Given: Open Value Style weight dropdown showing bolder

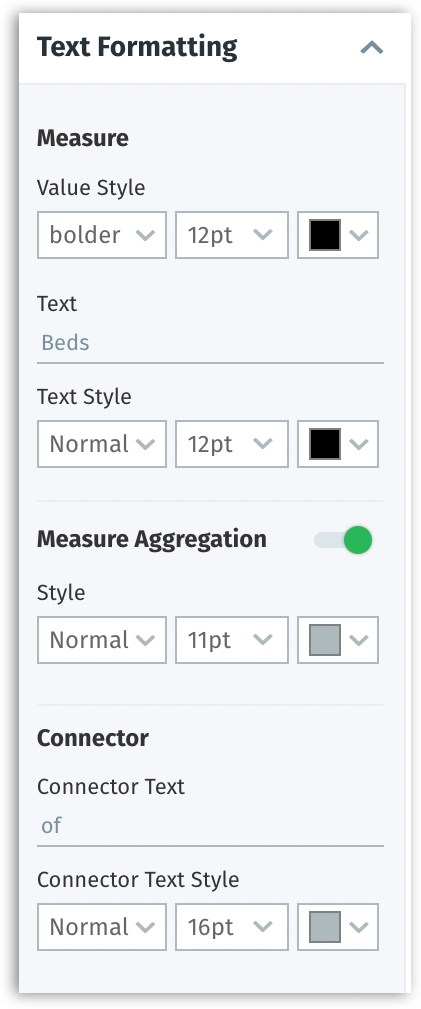Looking at the screenshot, I should [102, 235].
